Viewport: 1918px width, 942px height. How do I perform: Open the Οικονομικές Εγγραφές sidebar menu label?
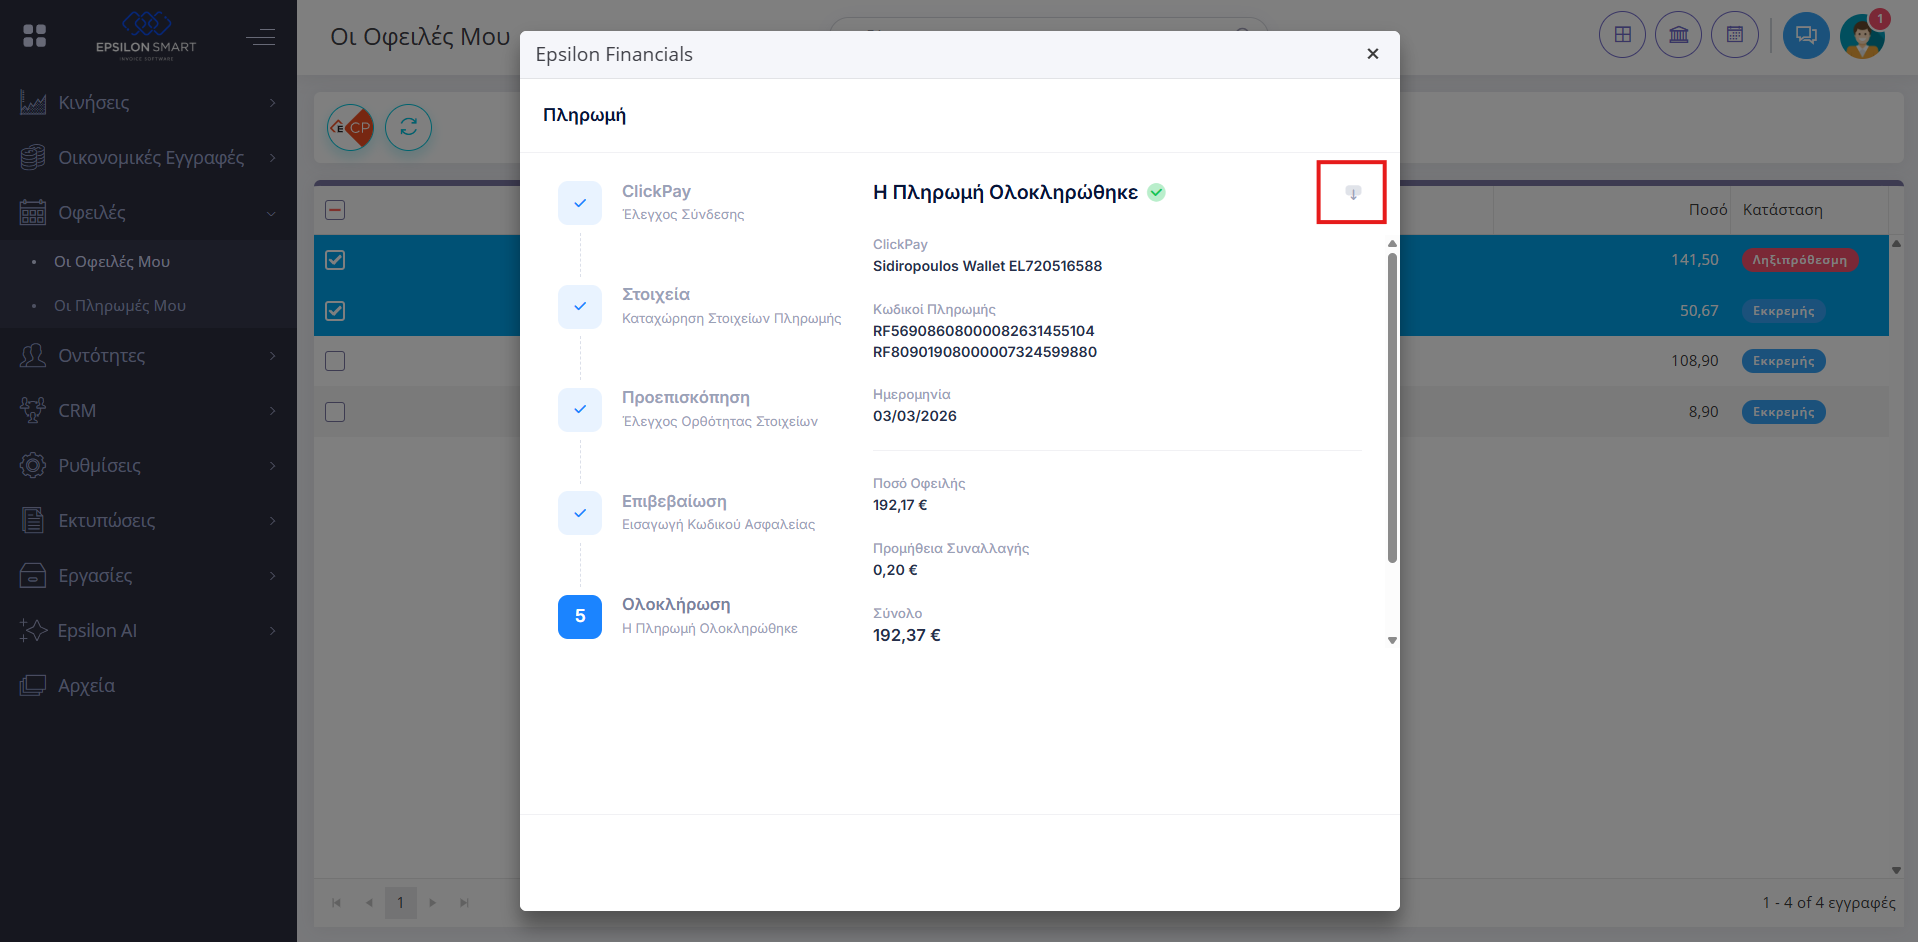click(x=151, y=157)
